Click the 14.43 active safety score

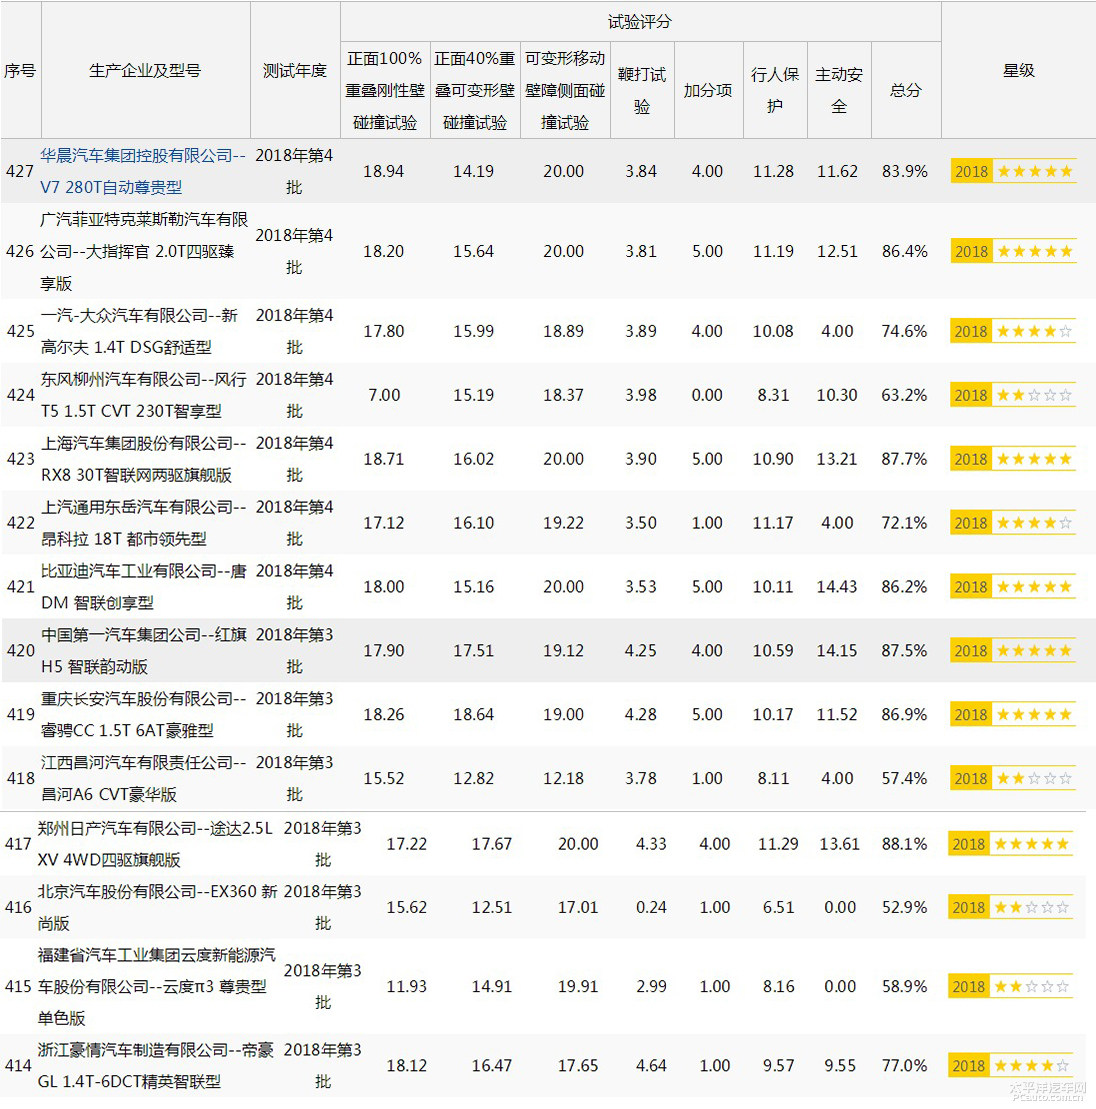(x=837, y=586)
